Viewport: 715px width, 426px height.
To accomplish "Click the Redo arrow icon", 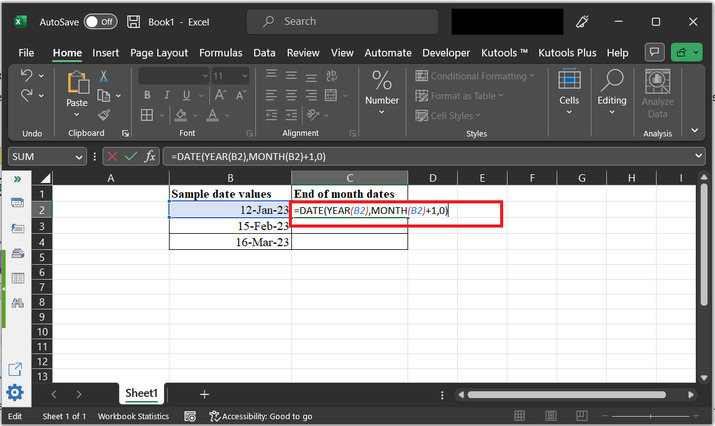I will pos(26,95).
